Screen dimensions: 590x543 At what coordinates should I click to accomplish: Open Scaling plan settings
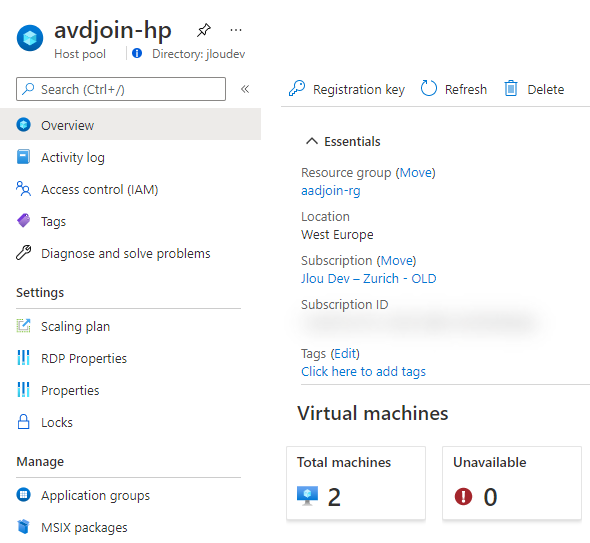[75, 327]
